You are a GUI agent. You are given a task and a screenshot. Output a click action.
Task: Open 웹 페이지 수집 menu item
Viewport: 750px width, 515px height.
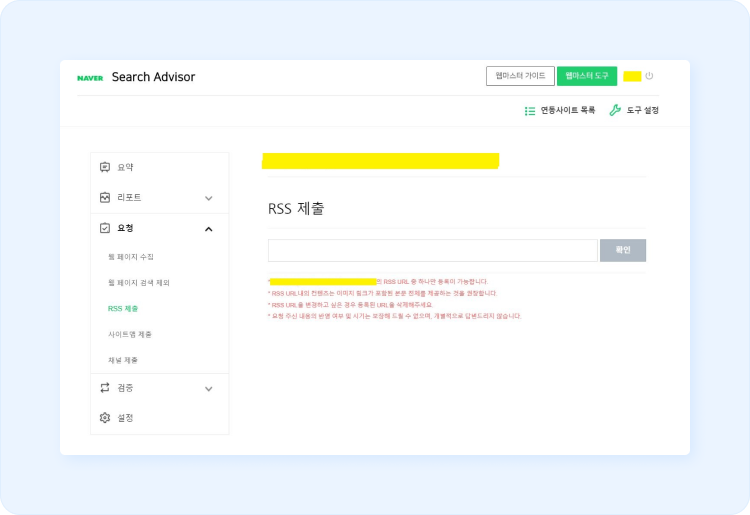131,257
